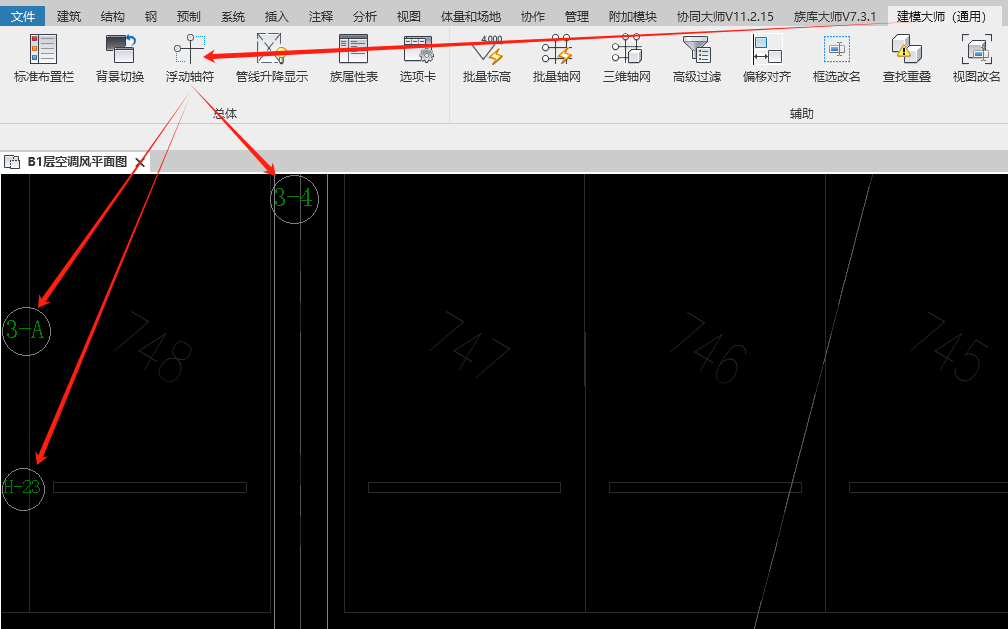Open the 选项卡 settings tool
Screen dimensions: 1008x629
418,59
